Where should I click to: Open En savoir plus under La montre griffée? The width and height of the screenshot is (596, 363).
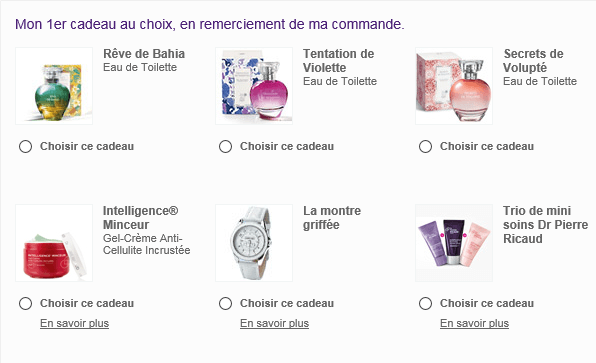coord(274,323)
